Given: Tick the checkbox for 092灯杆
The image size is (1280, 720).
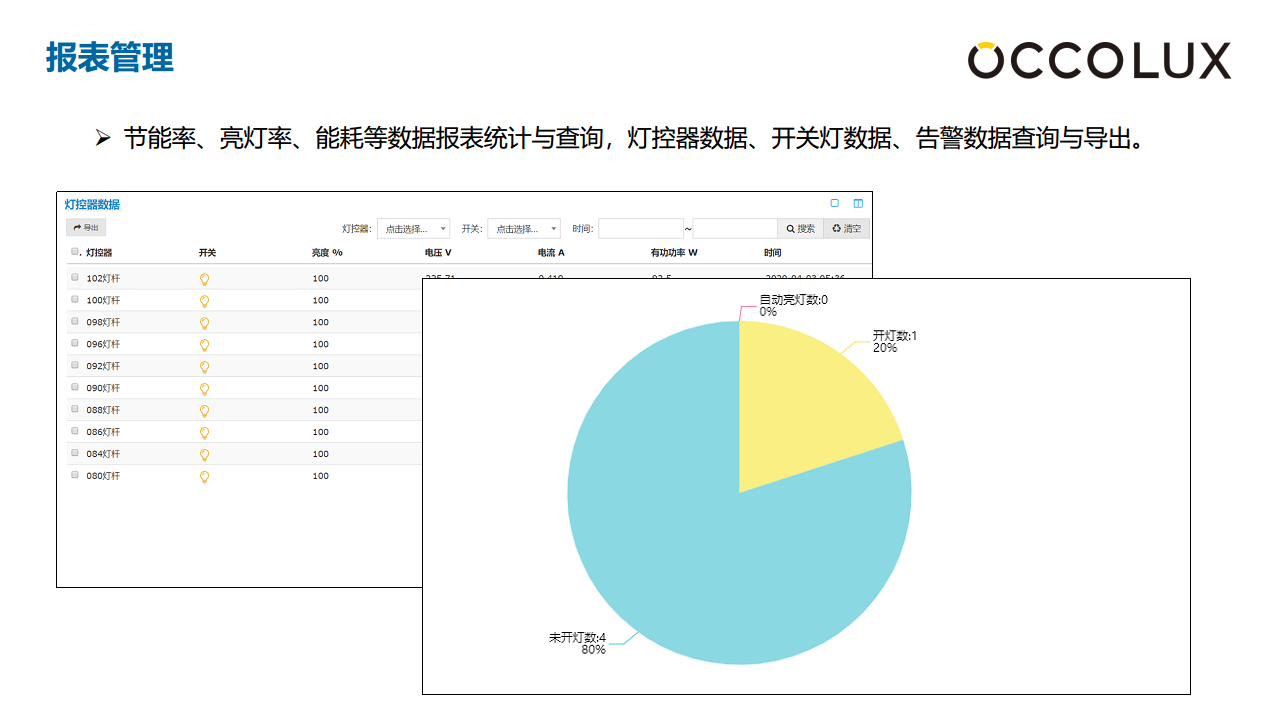Looking at the screenshot, I should (75, 365).
